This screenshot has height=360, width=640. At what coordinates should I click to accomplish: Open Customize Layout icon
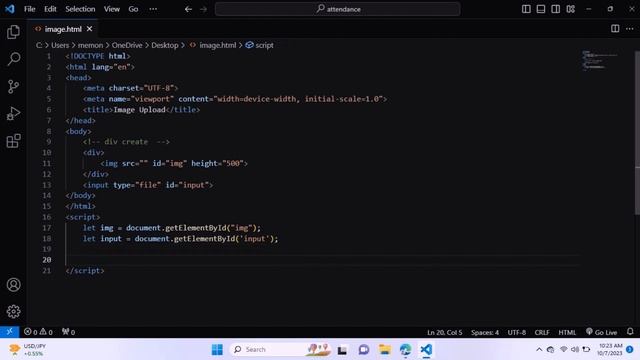[571, 9]
